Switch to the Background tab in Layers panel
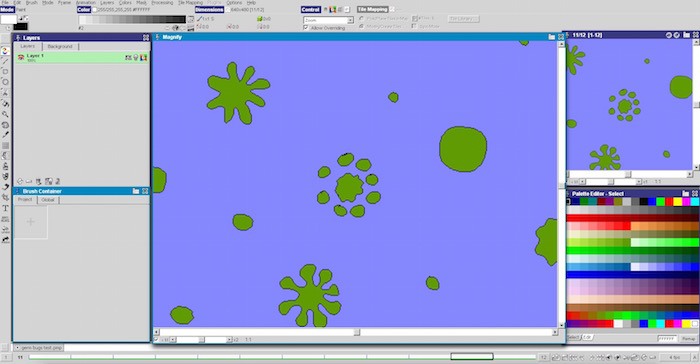 point(60,46)
